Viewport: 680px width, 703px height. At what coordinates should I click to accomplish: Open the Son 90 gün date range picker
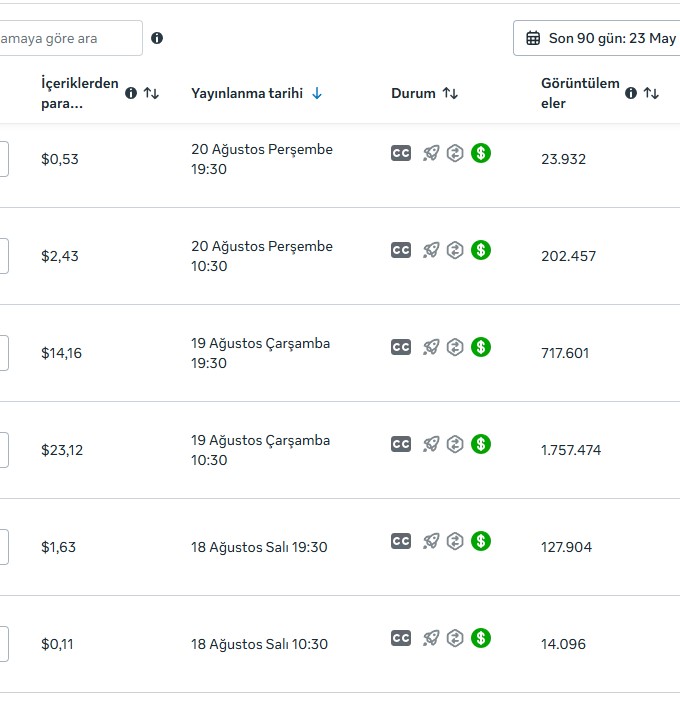(597, 38)
